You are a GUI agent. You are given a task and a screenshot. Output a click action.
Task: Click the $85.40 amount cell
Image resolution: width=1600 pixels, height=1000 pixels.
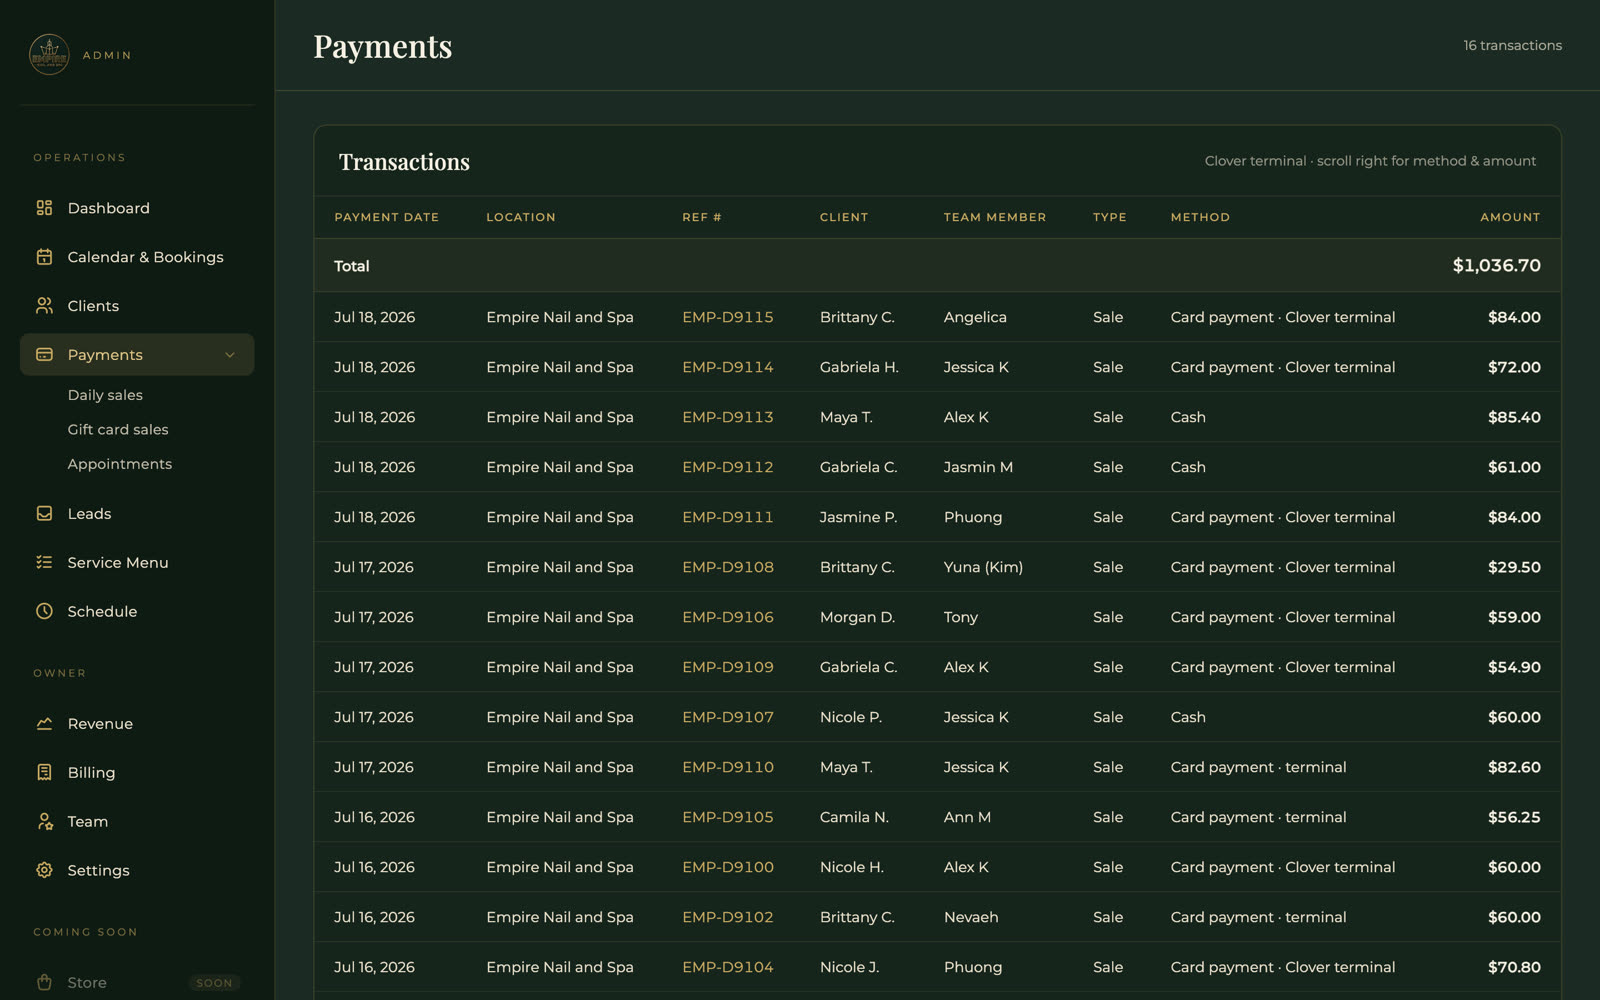(1514, 417)
